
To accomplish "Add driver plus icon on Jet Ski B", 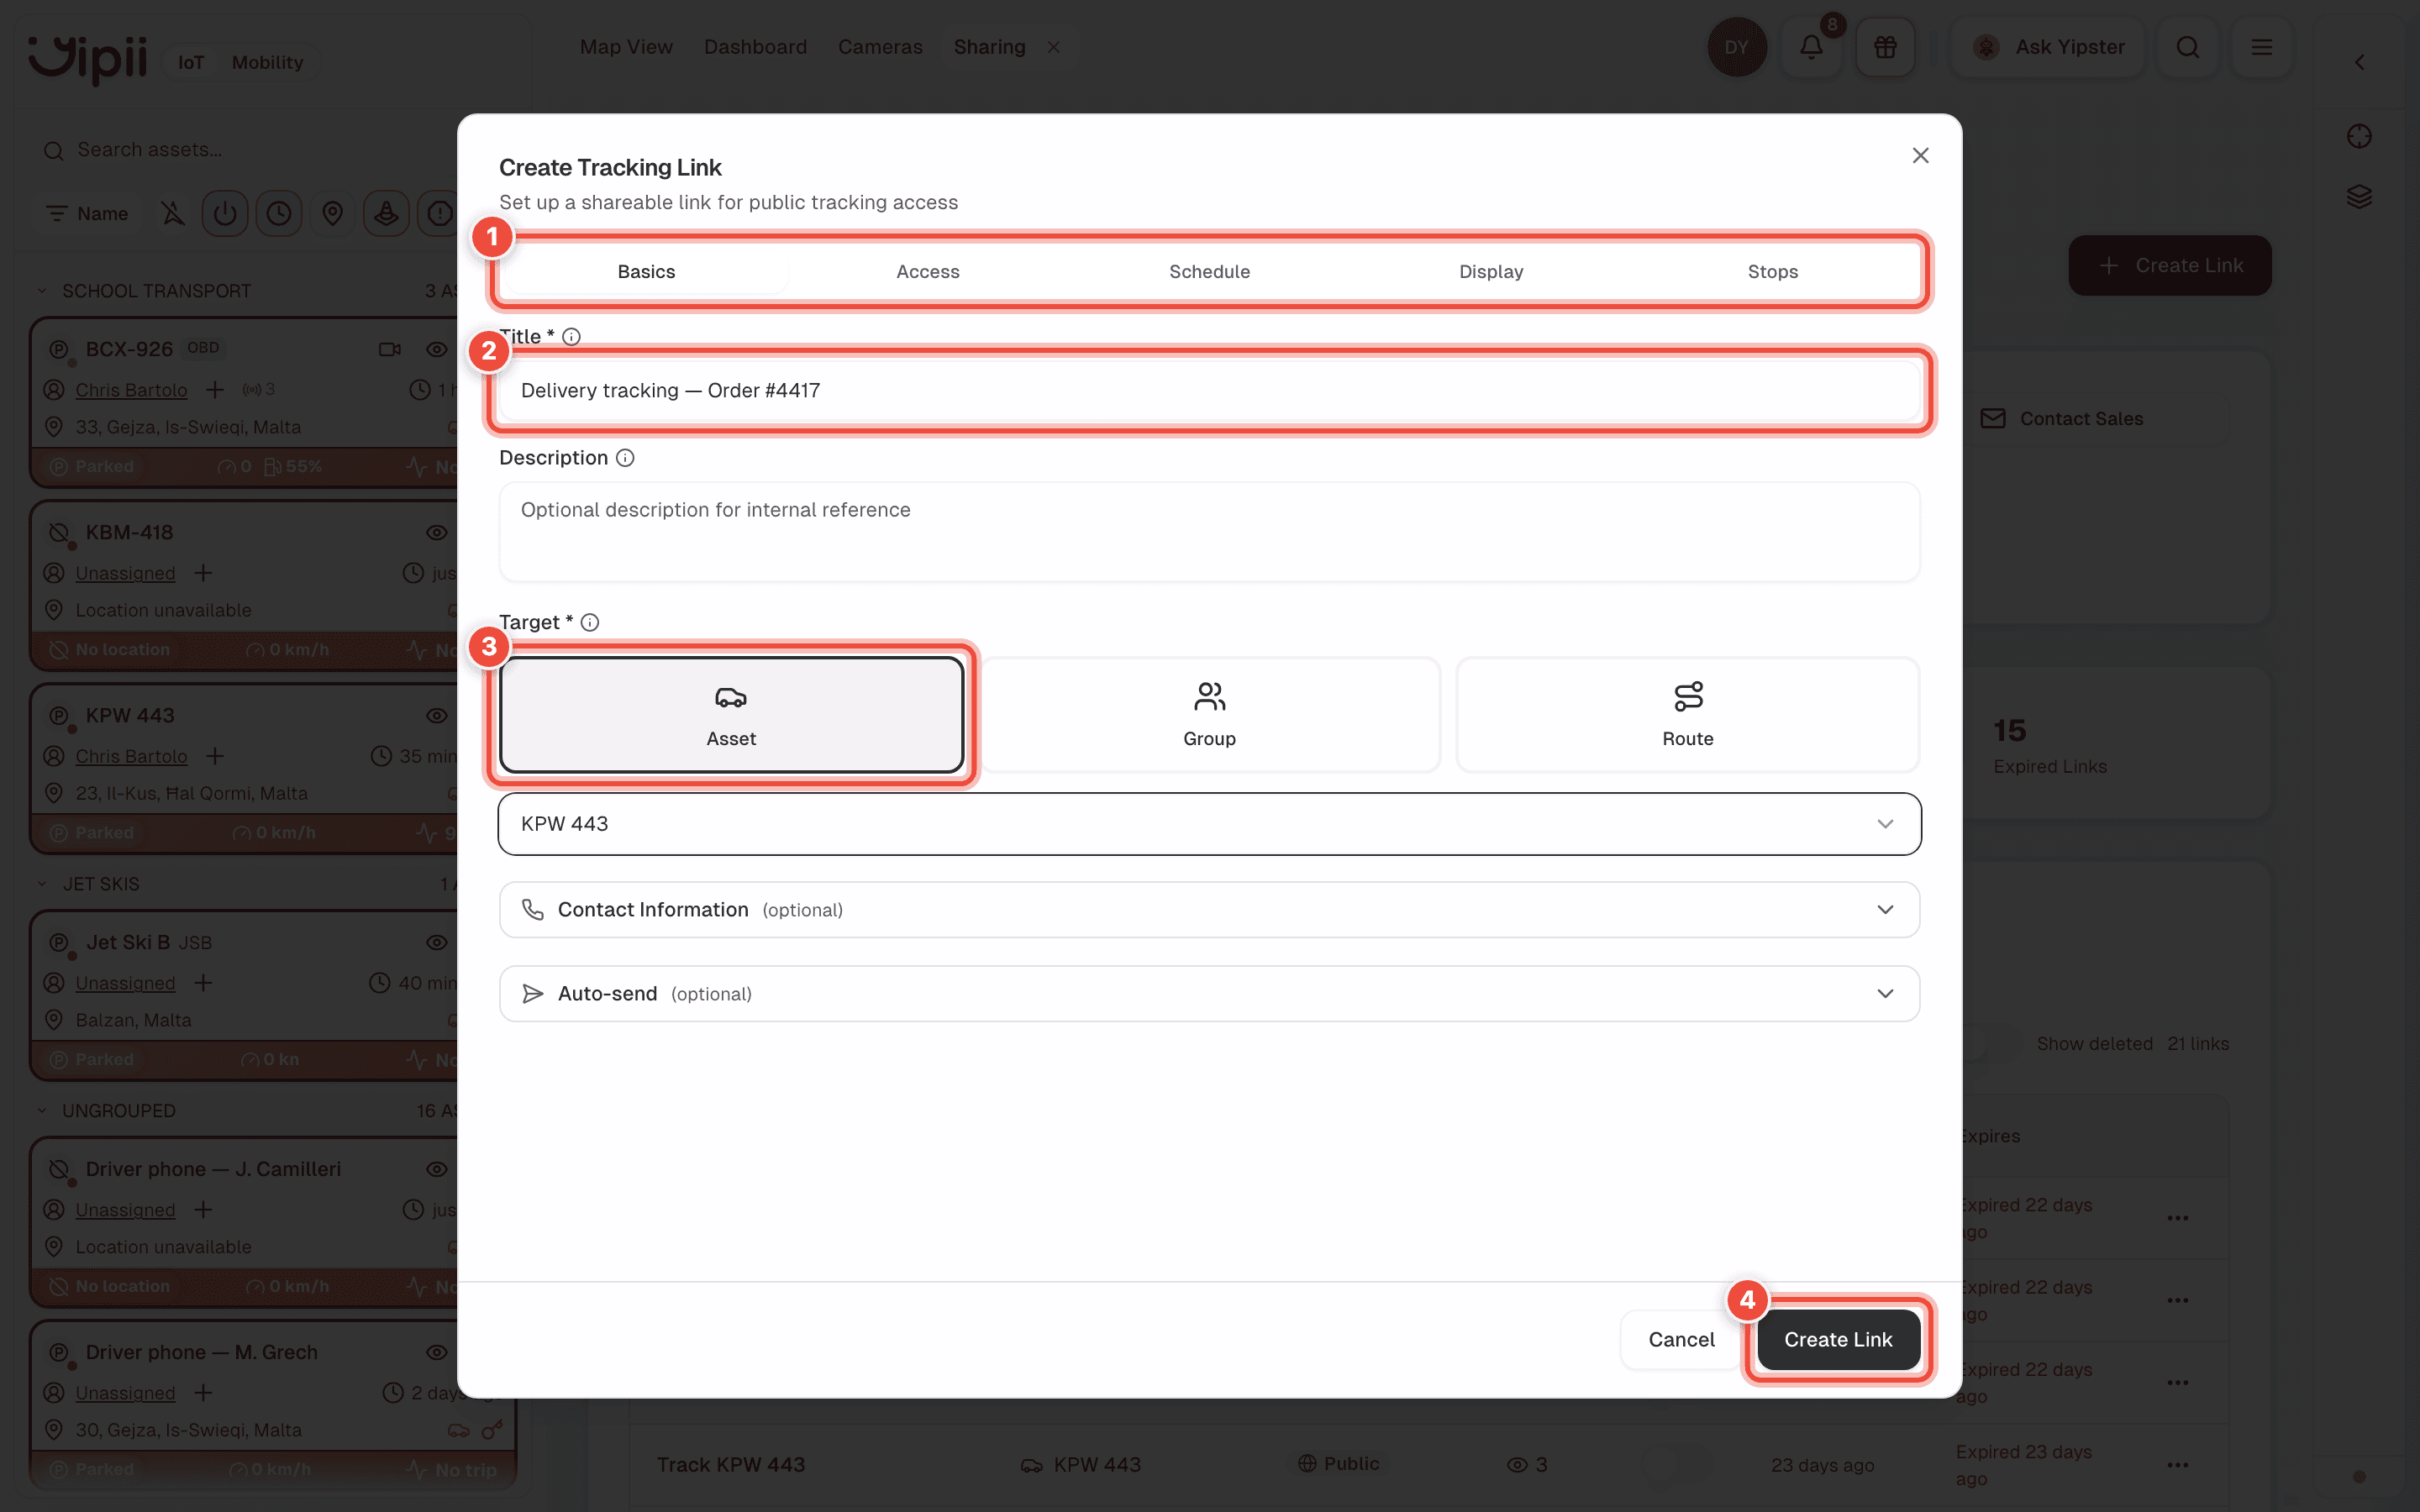I will coord(203,983).
